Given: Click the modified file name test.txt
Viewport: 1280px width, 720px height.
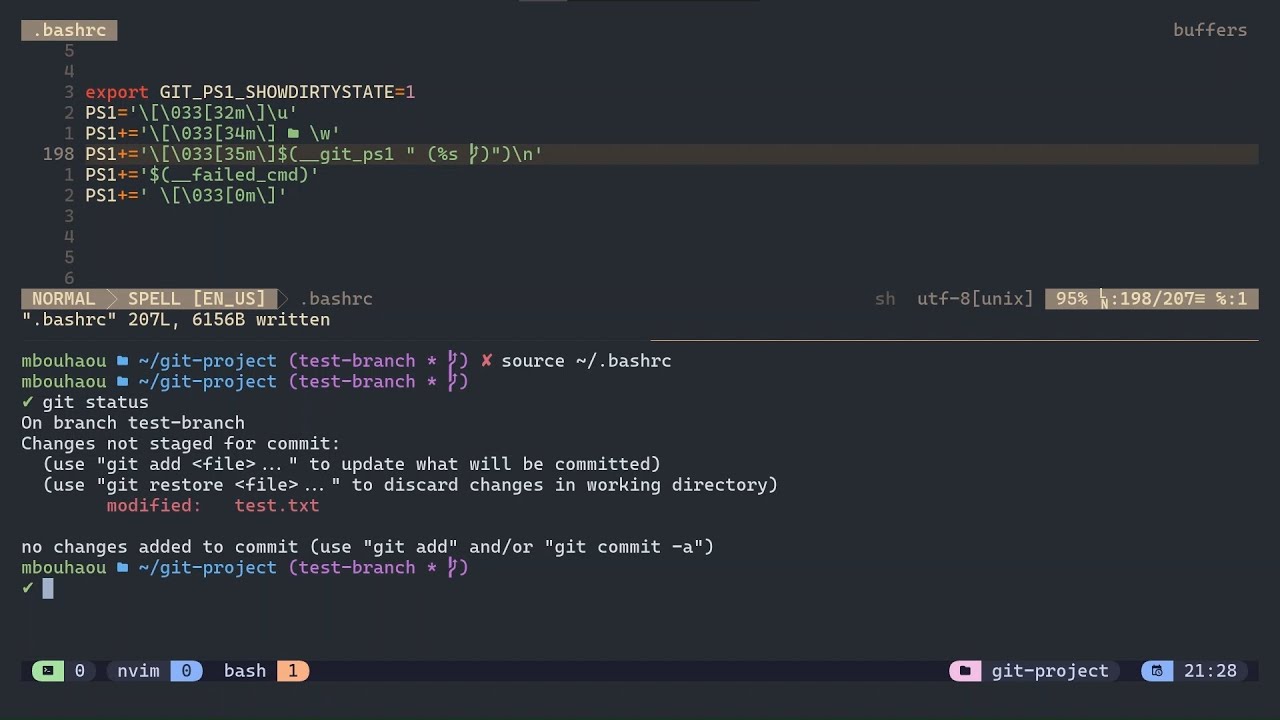Looking at the screenshot, I should click(x=277, y=506).
